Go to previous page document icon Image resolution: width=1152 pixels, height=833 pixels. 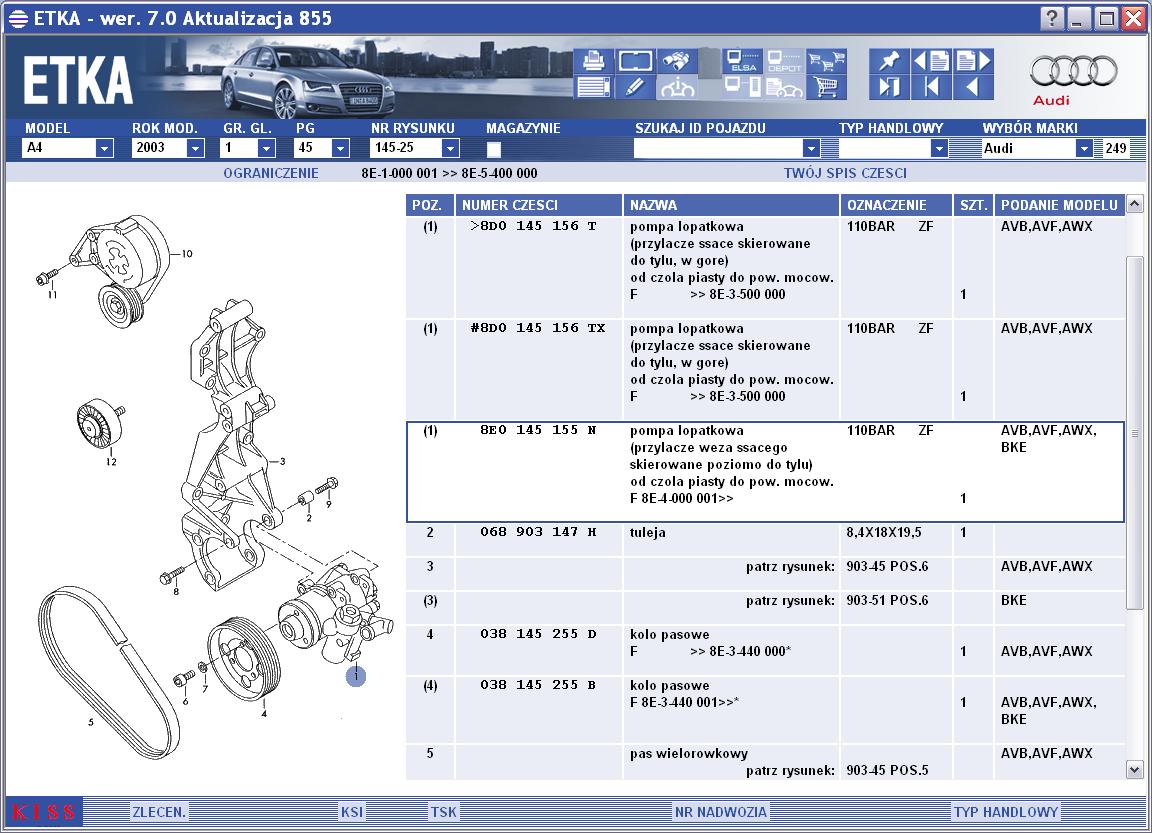click(x=931, y=61)
